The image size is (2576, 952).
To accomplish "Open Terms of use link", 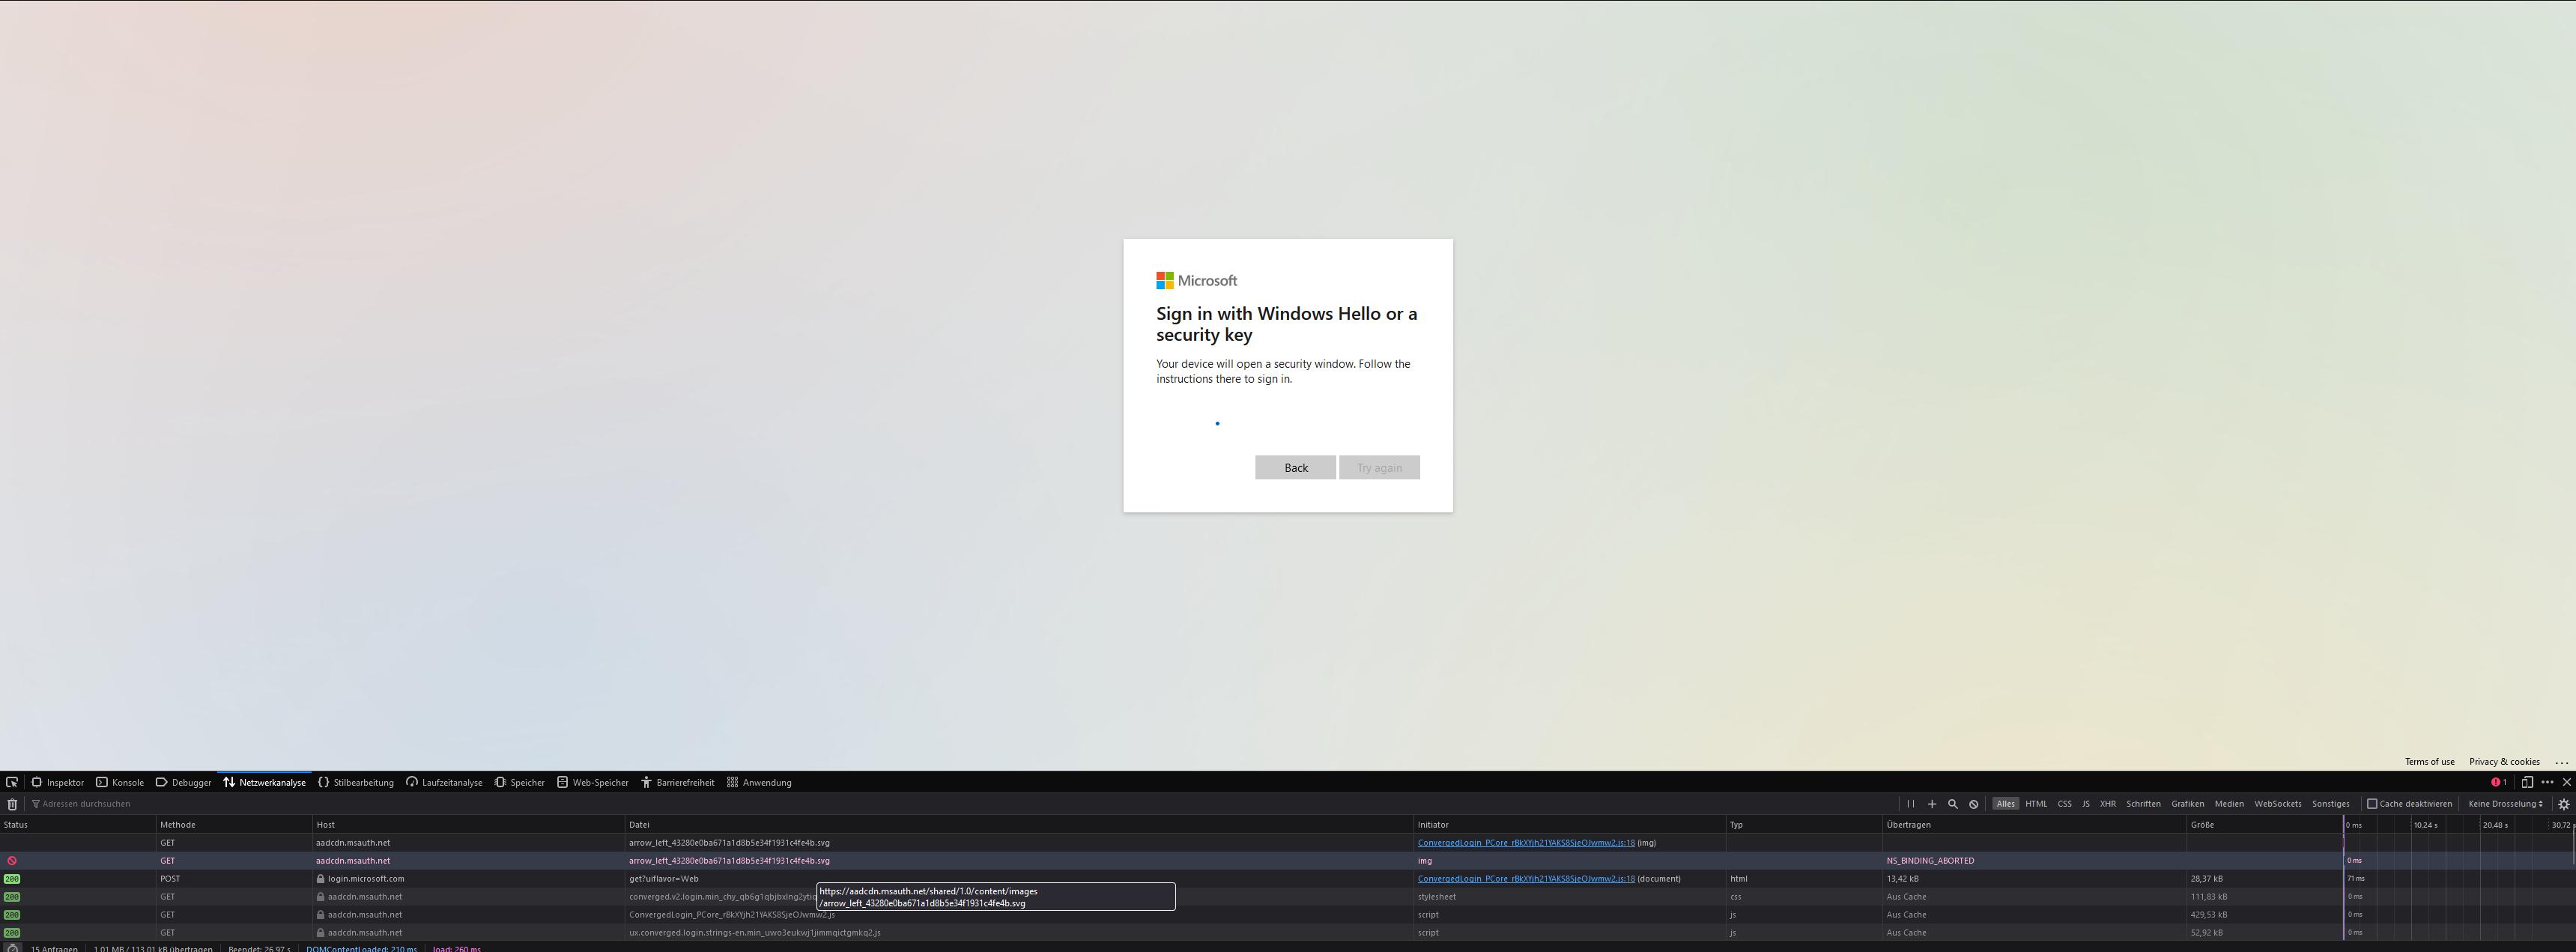I will 2429,762.
